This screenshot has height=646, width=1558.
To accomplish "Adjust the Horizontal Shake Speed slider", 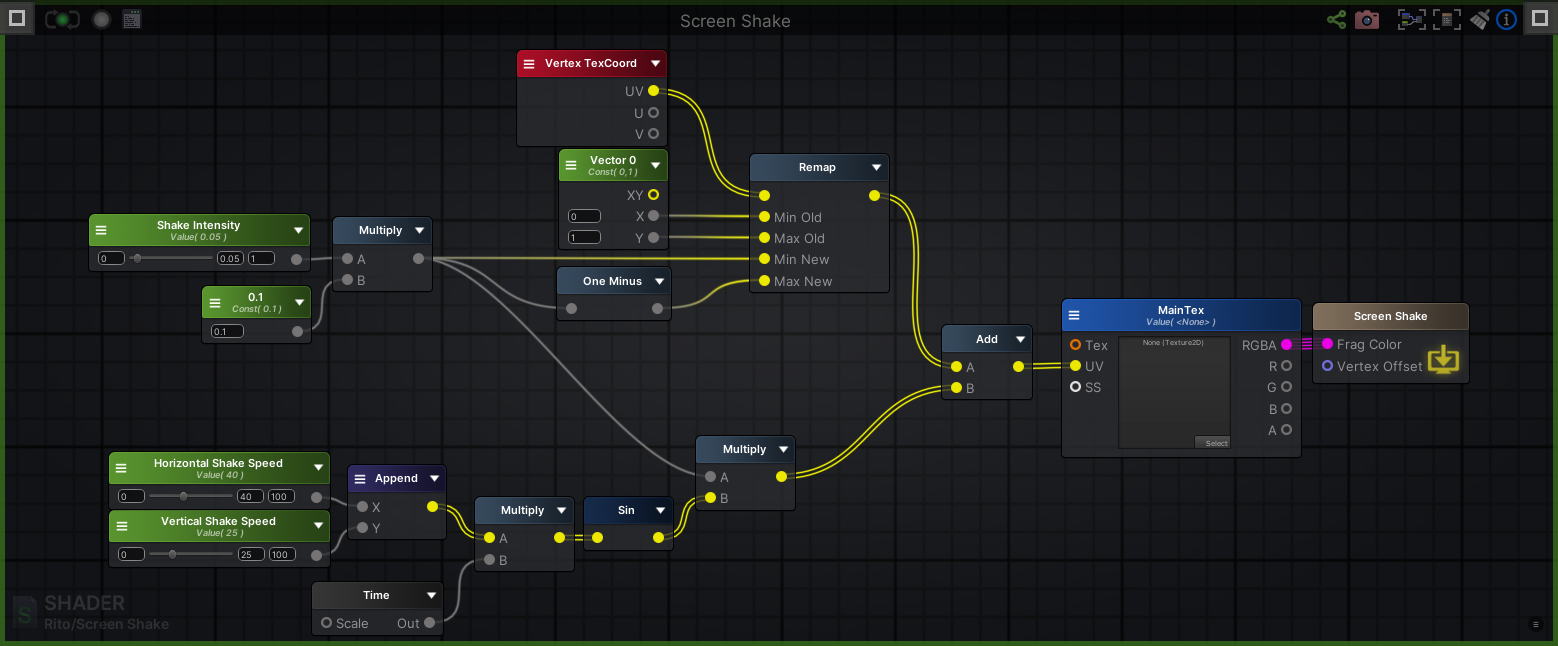I will (182, 496).
